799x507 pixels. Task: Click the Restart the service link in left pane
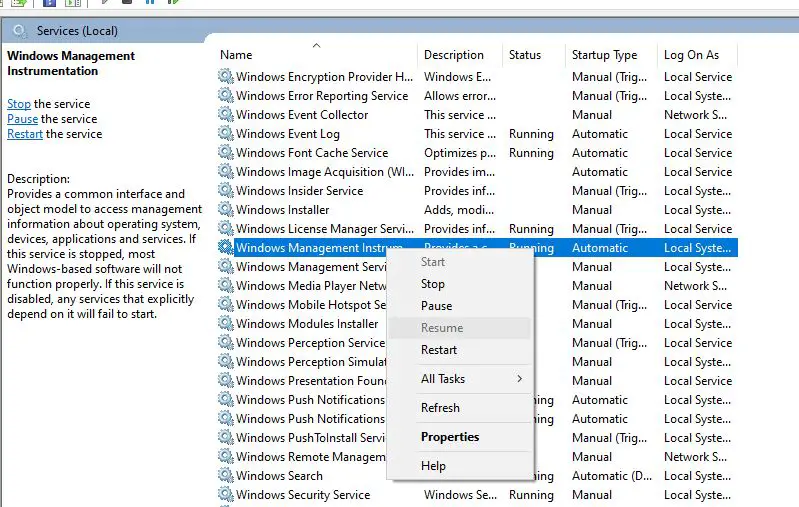tap(25, 134)
